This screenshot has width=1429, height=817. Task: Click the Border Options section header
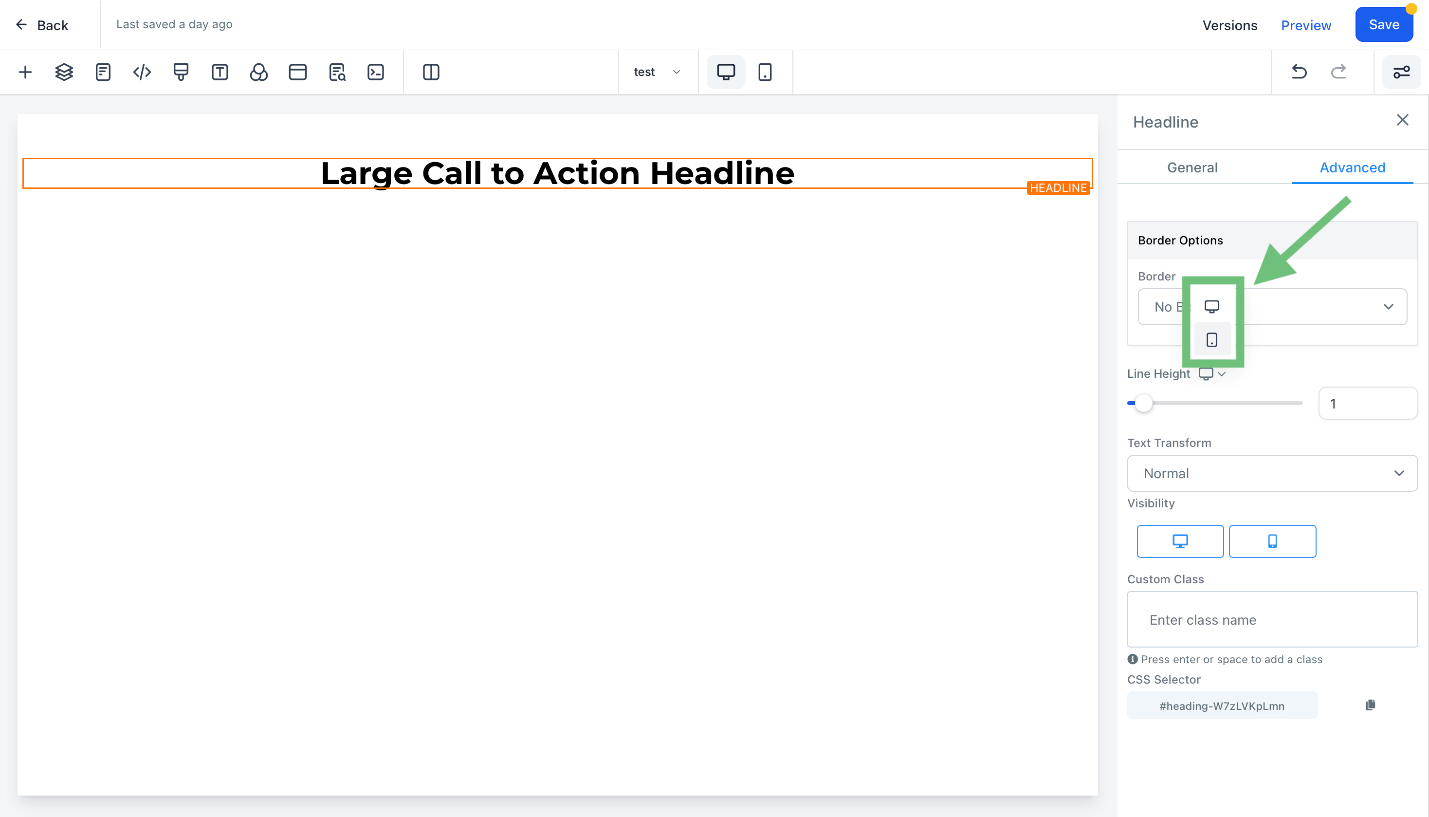[x=1272, y=240]
